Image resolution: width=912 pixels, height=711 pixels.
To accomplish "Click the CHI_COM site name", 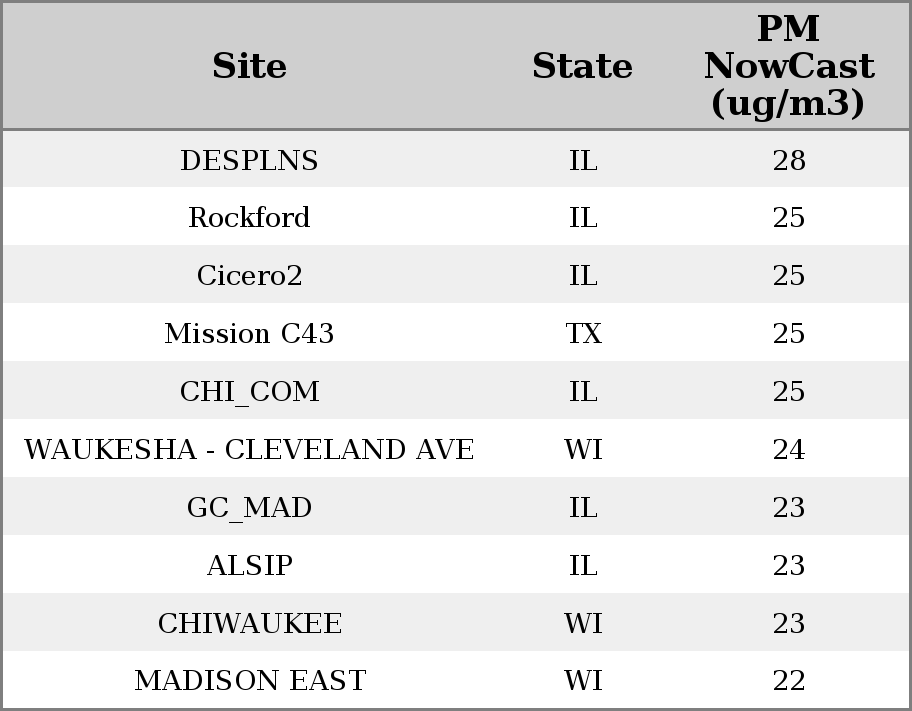I will tap(249, 392).
